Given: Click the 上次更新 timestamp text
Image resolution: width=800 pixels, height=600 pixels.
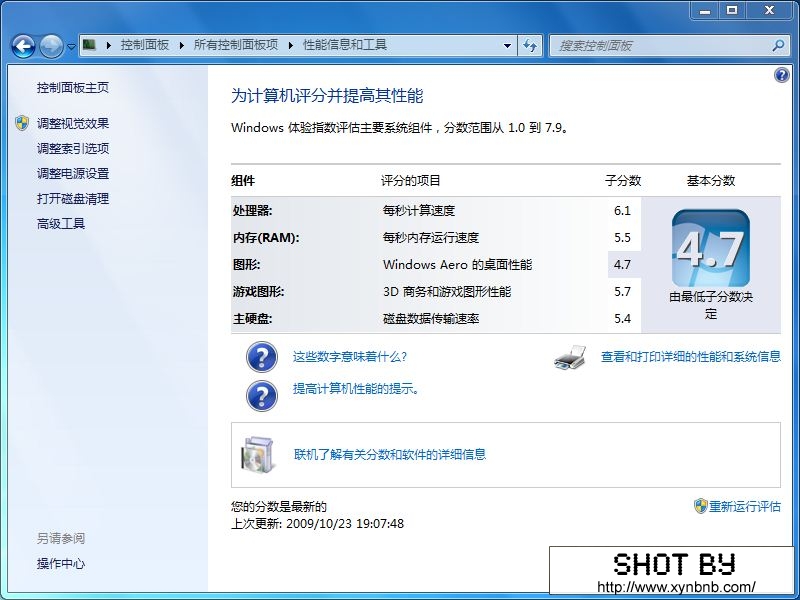Looking at the screenshot, I should [x=317, y=523].
